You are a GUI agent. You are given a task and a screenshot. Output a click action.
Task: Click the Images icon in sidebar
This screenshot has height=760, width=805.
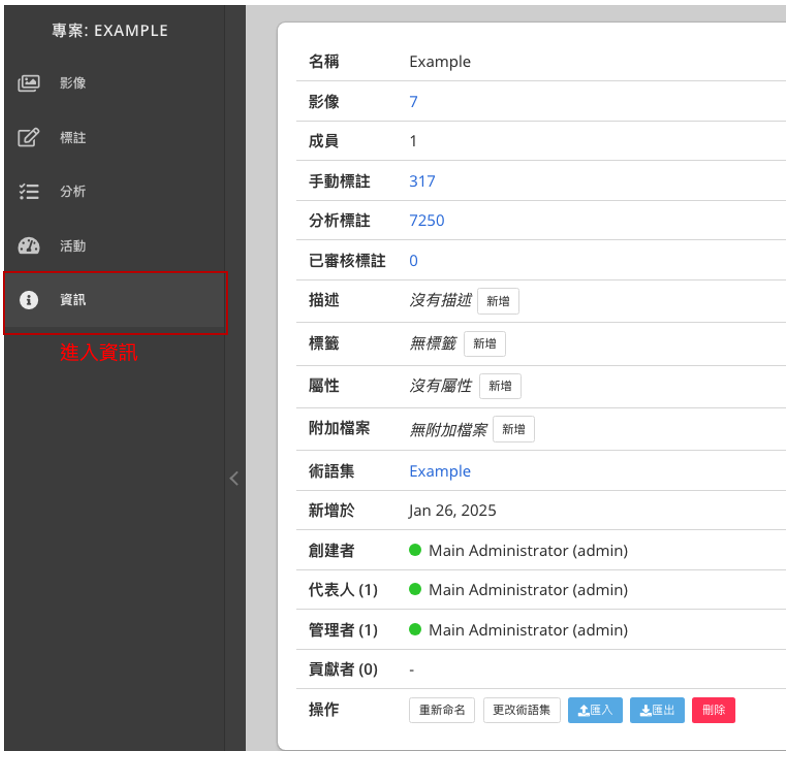(29, 83)
